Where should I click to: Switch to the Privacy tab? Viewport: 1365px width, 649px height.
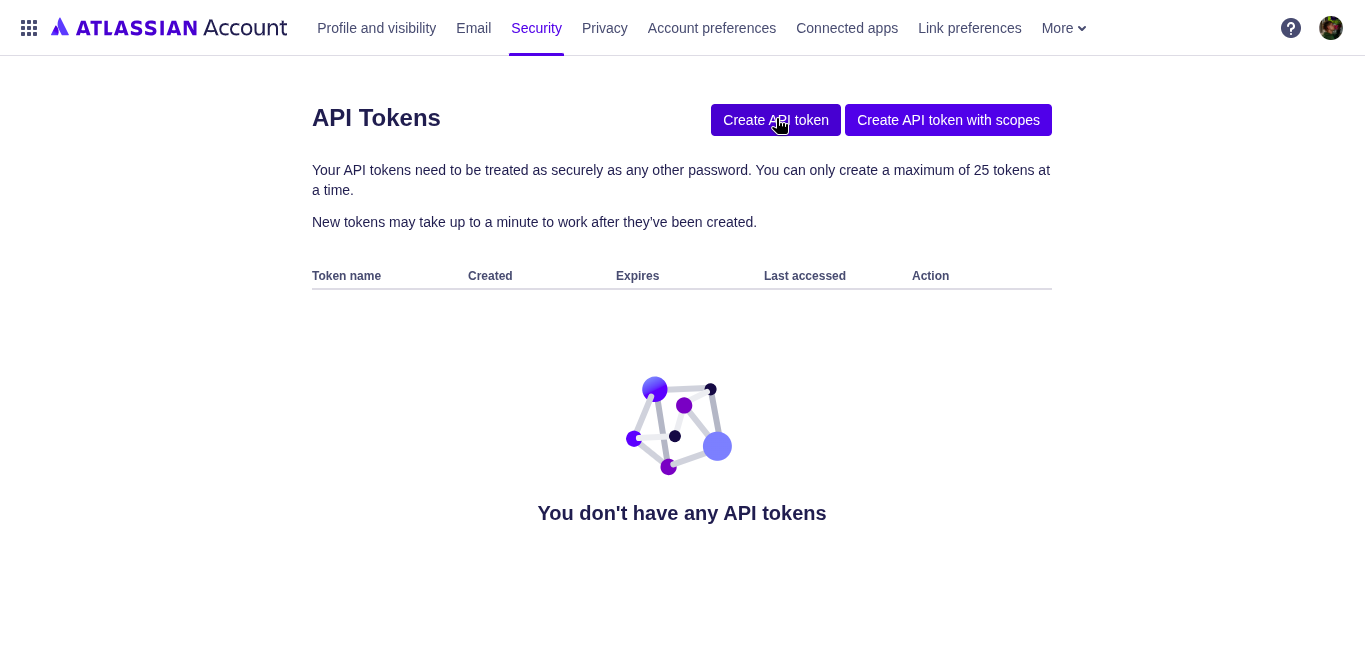point(605,28)
